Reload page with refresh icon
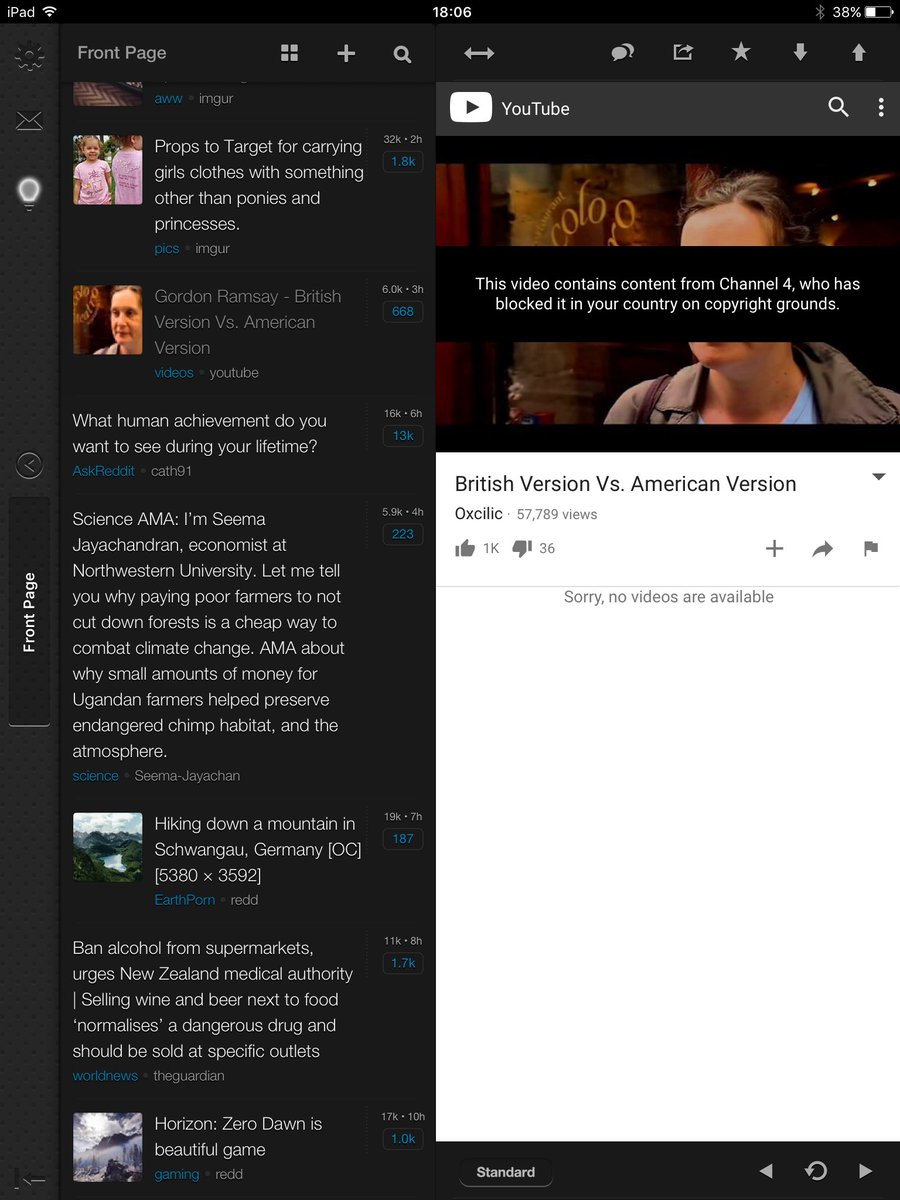 816,1171
